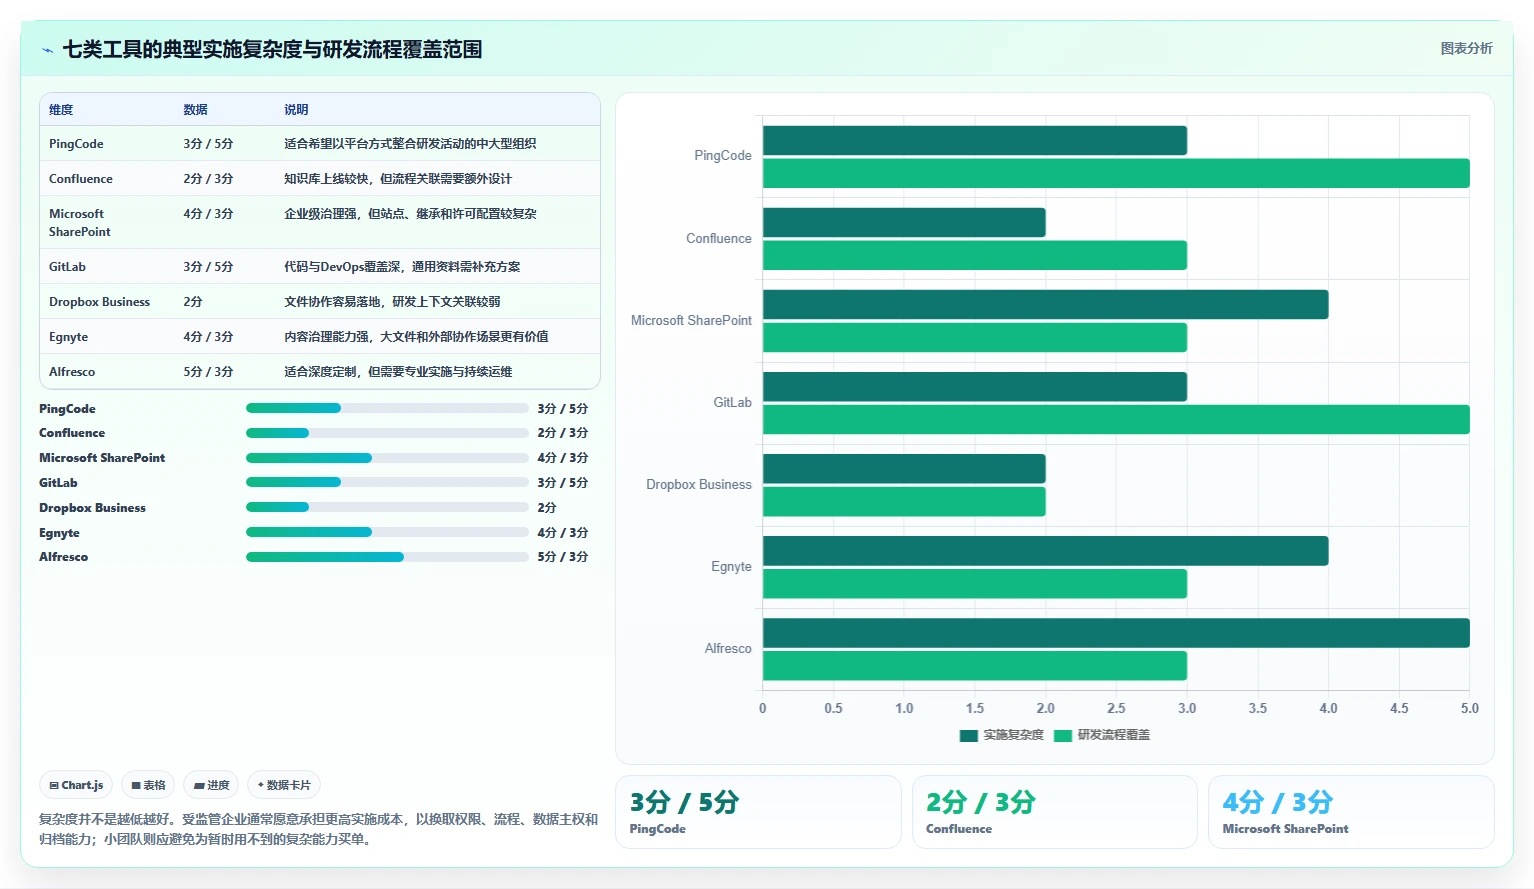Select the Microsoft SharePoint table row name
This screenshot has width=1534, height=889.
click(80, 223)
